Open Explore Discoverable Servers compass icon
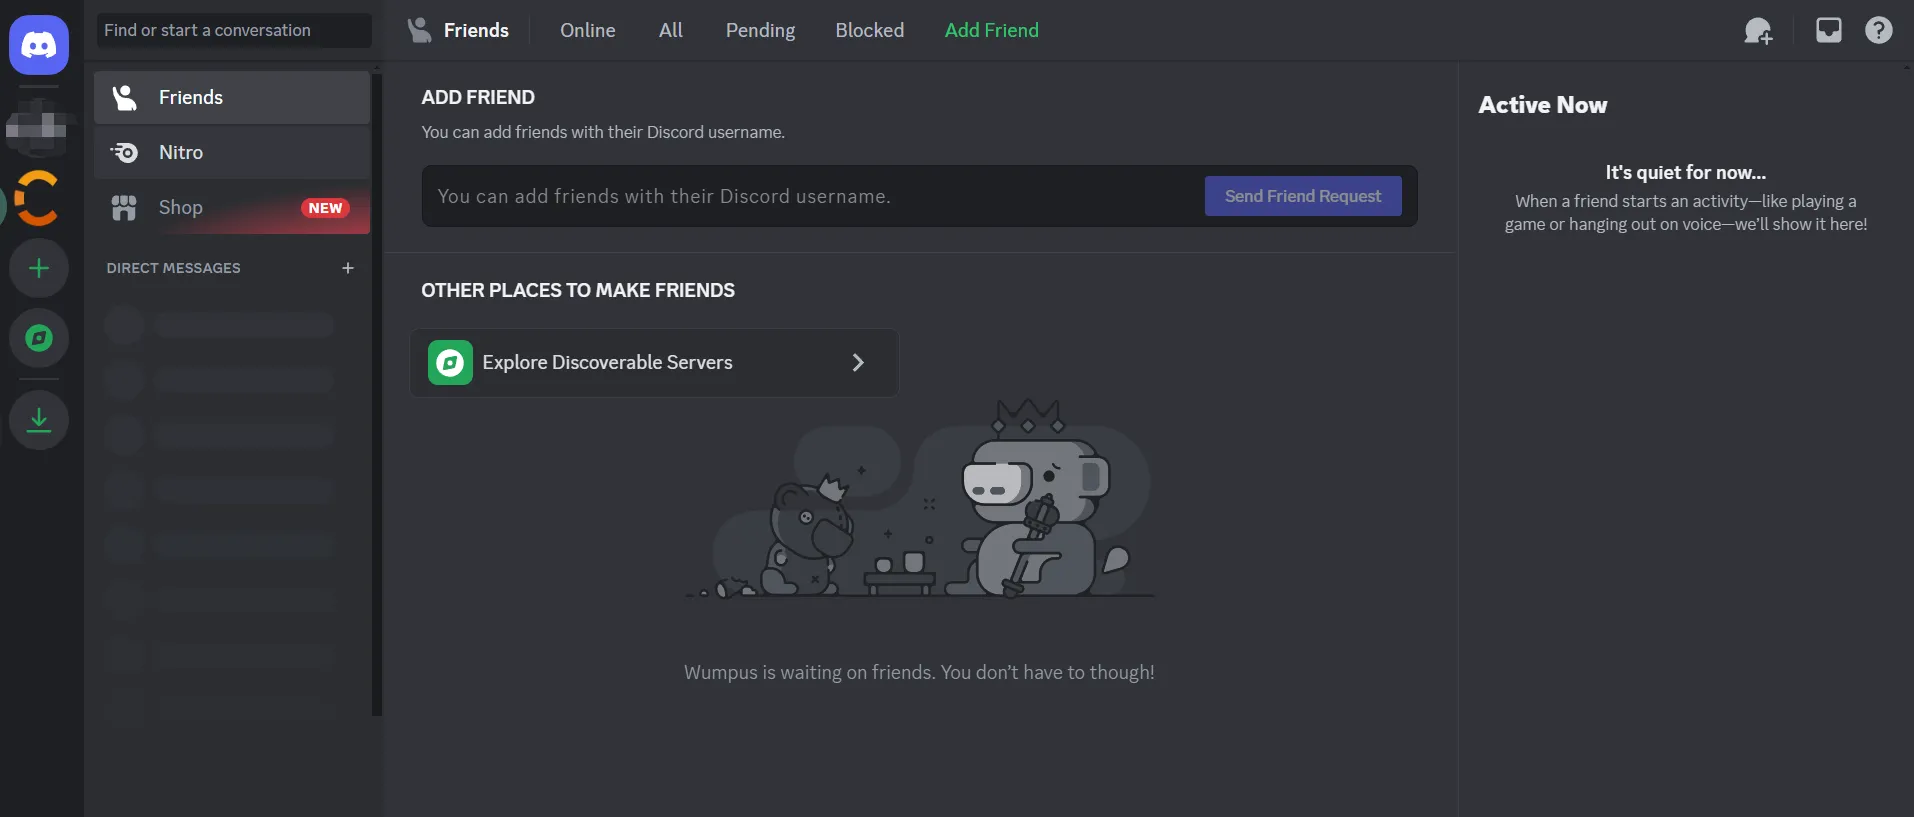 (x=39, y=338)
